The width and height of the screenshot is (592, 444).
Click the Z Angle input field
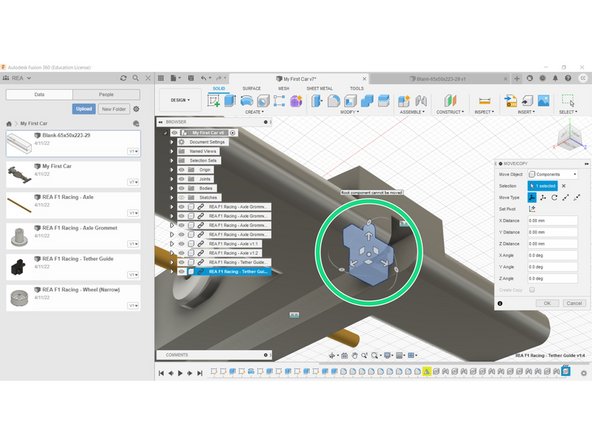pyautogui.click(x=553, y=278)
